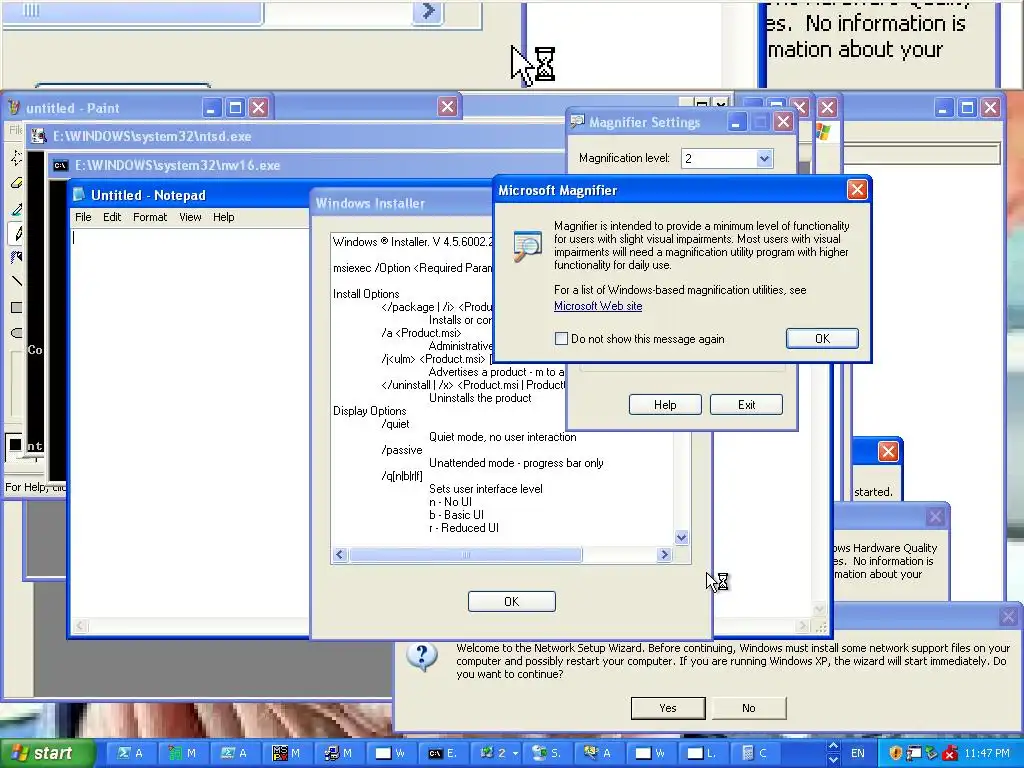1024x768 pixels.
Task: Select the Rectangle tool in Paint
Action: click(x=16, y=307)
